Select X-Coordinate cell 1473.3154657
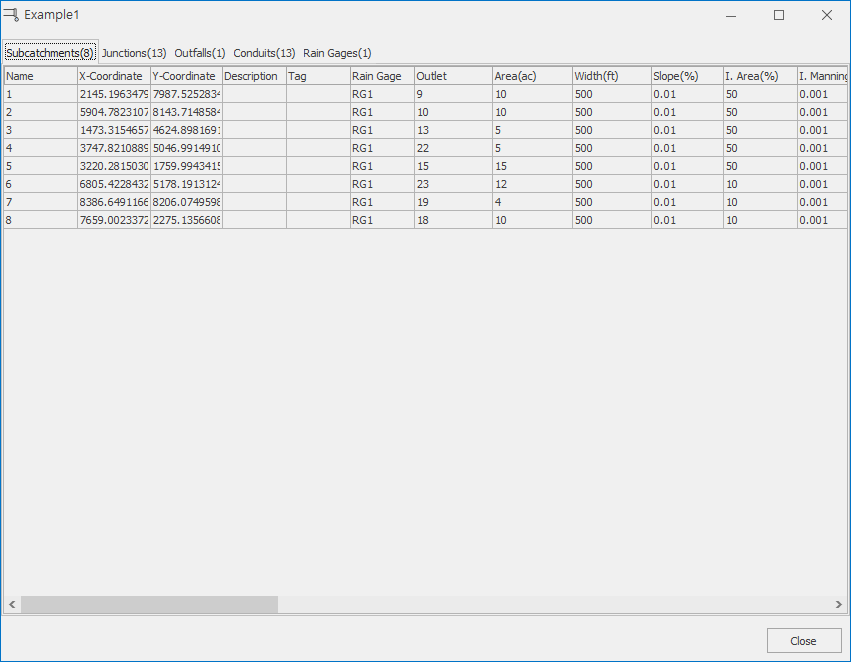 113,130
